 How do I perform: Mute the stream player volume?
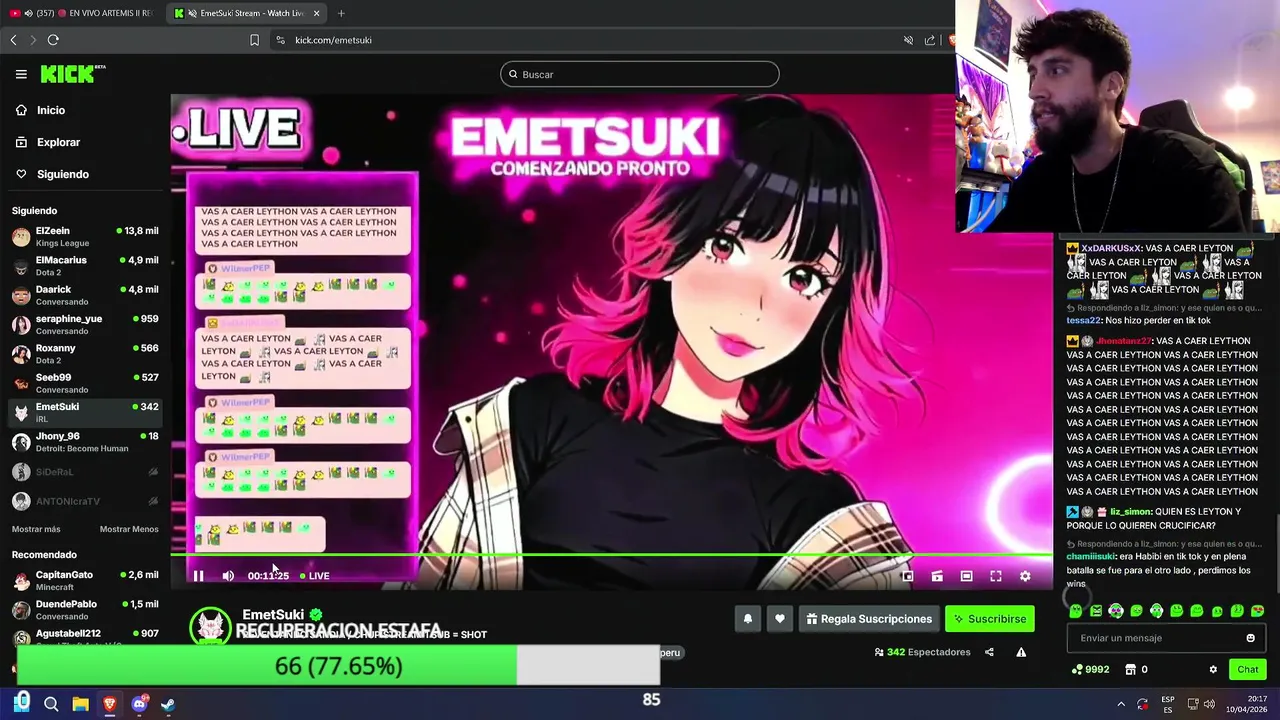[x=228, y=576]
